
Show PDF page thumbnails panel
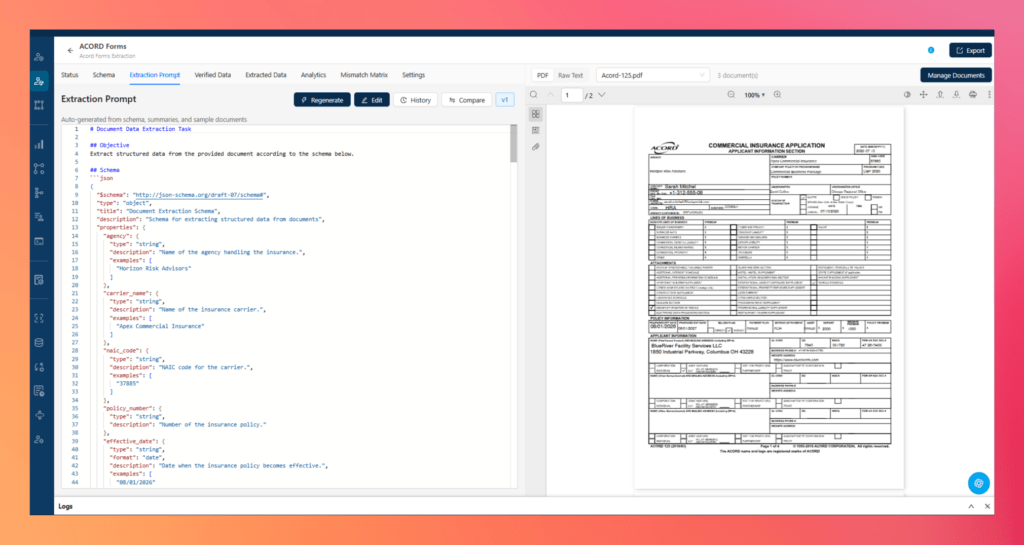click(x=536, y=114)
